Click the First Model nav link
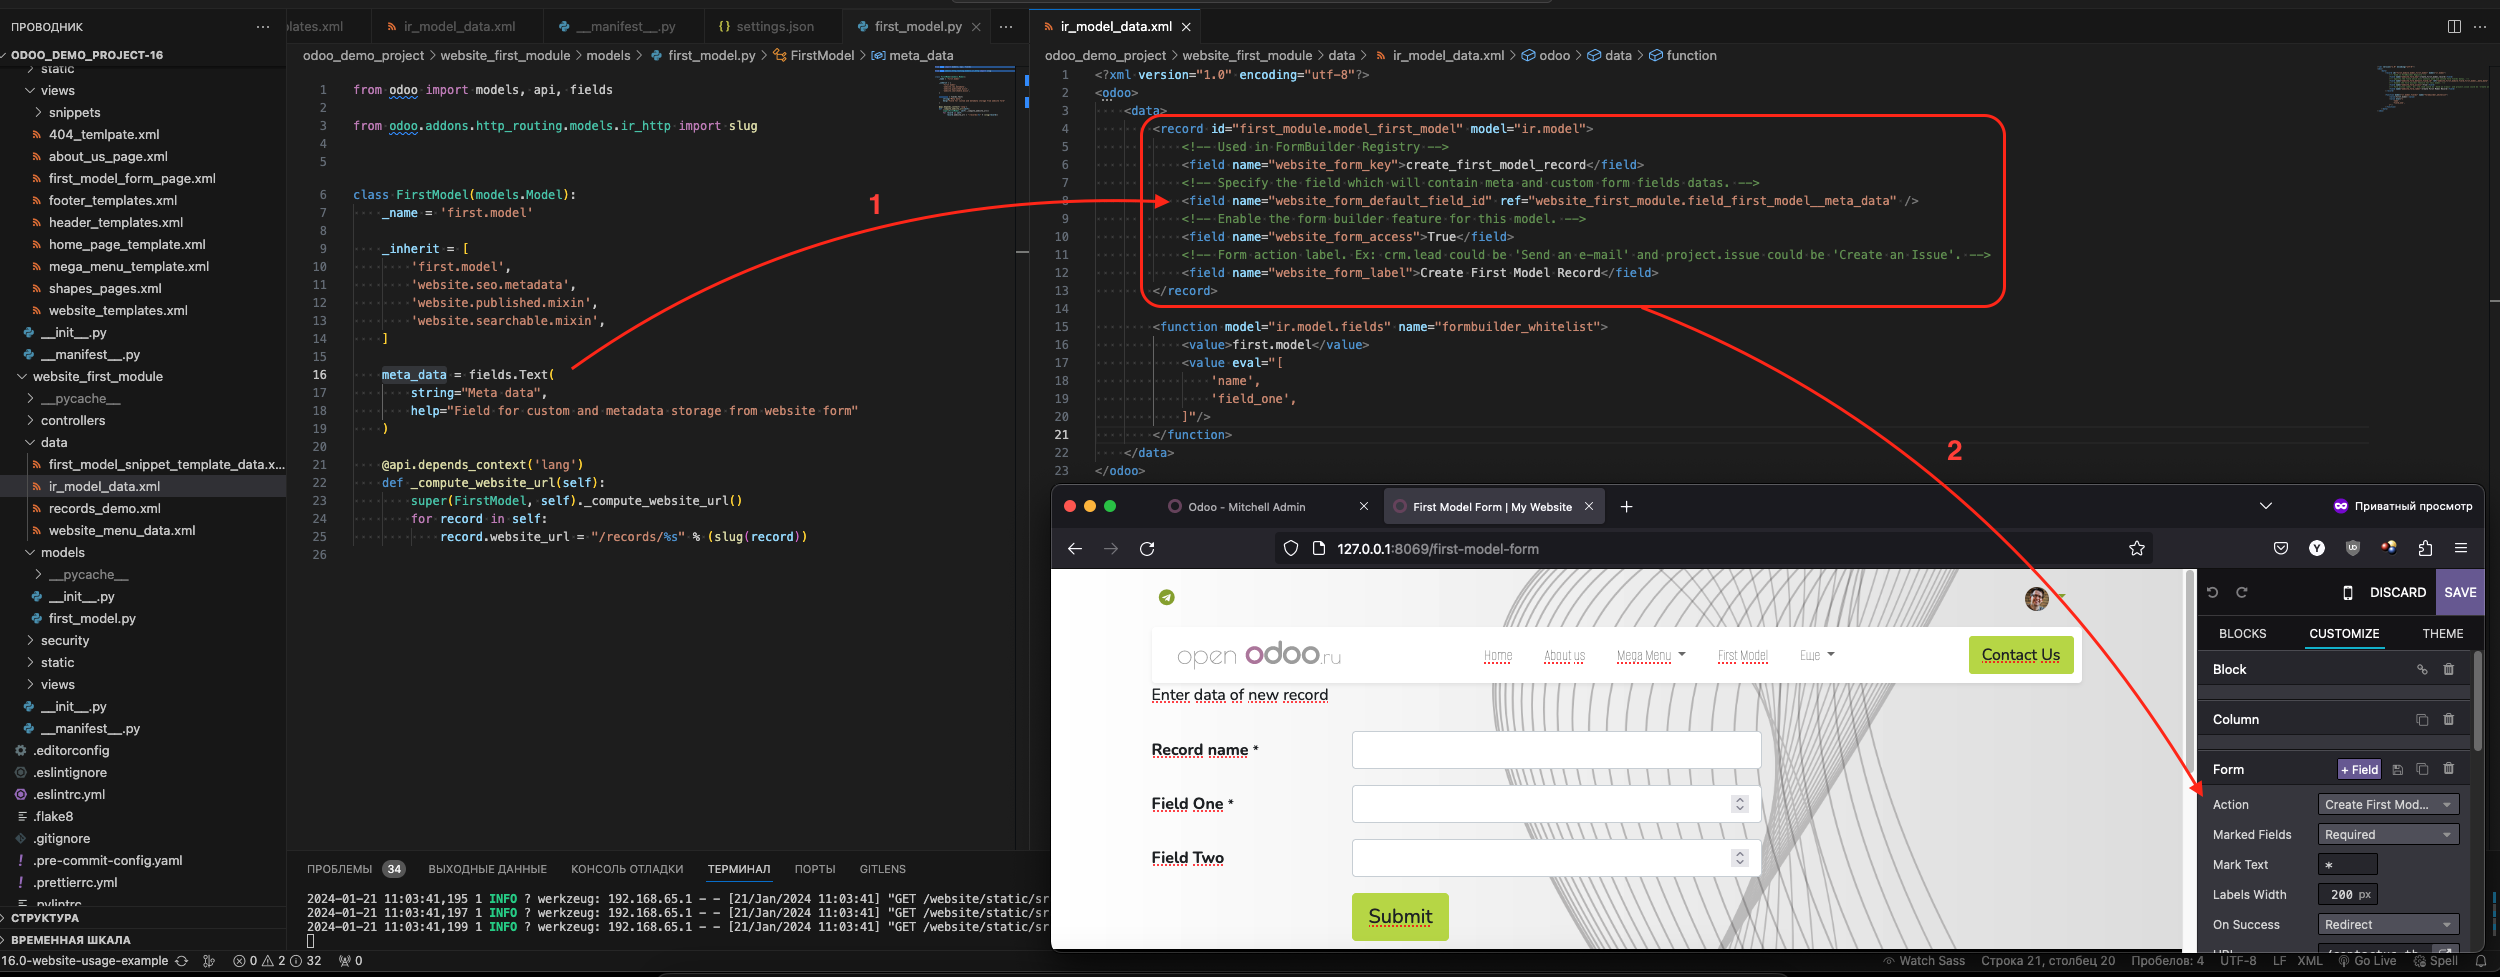This screenshot has height=977, width=2500. pyautogui.click(x=1742, y=656)
